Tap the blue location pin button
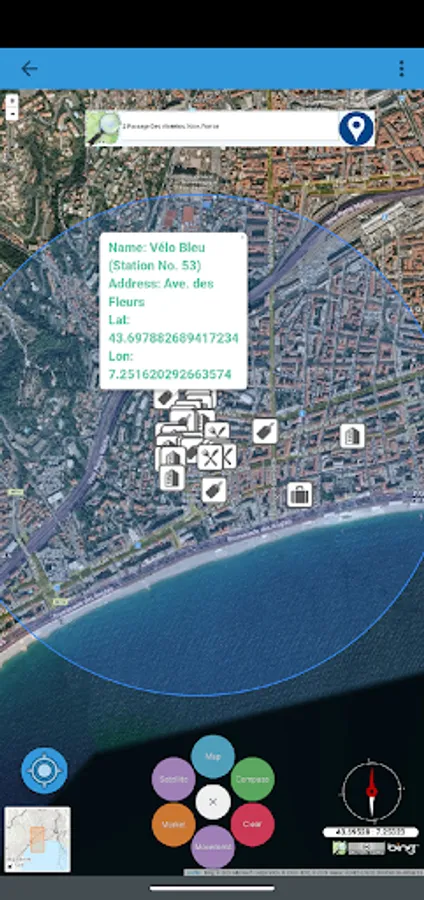424x900 pixels. tap(356, 128)
